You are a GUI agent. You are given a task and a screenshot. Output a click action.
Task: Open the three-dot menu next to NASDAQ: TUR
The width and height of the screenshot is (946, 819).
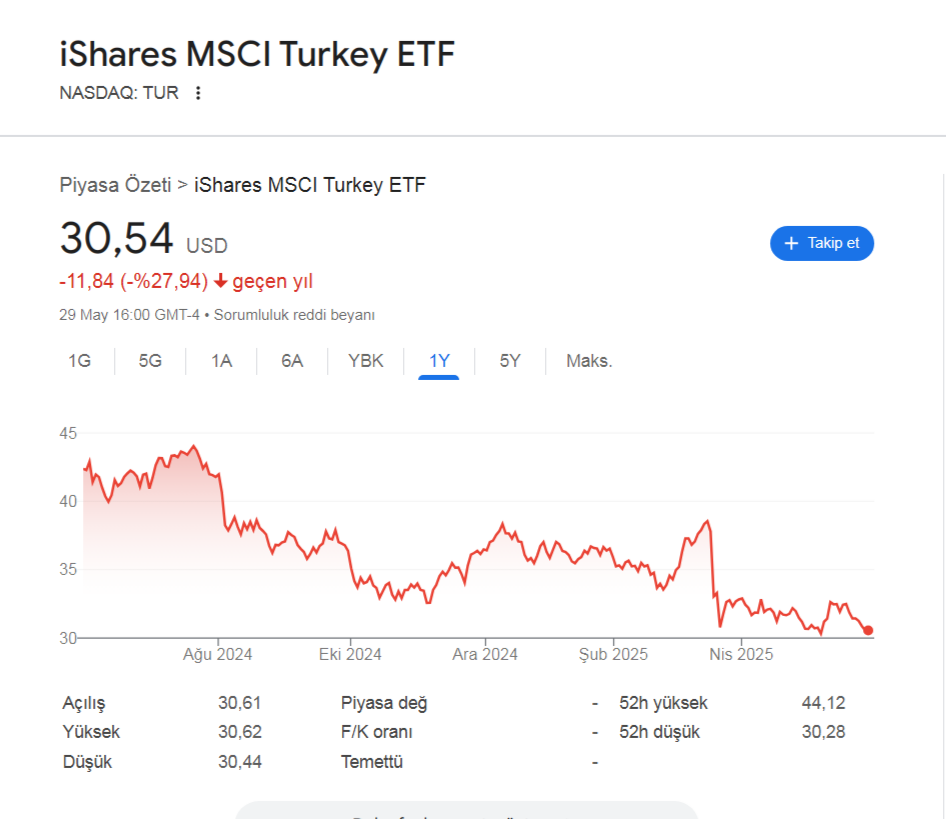tap(198, 93)
